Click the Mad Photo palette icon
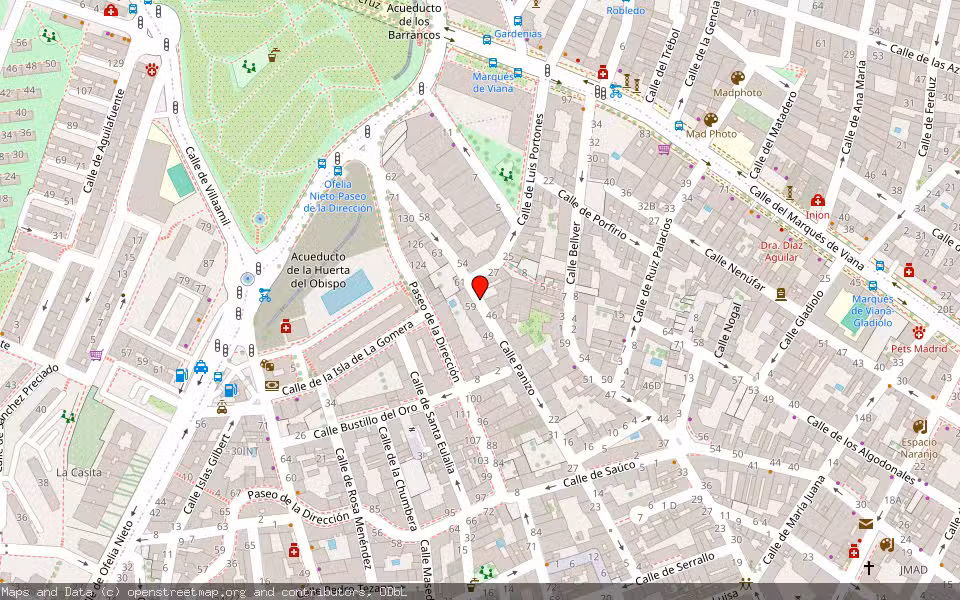960x600 pixels. point(710,119)
